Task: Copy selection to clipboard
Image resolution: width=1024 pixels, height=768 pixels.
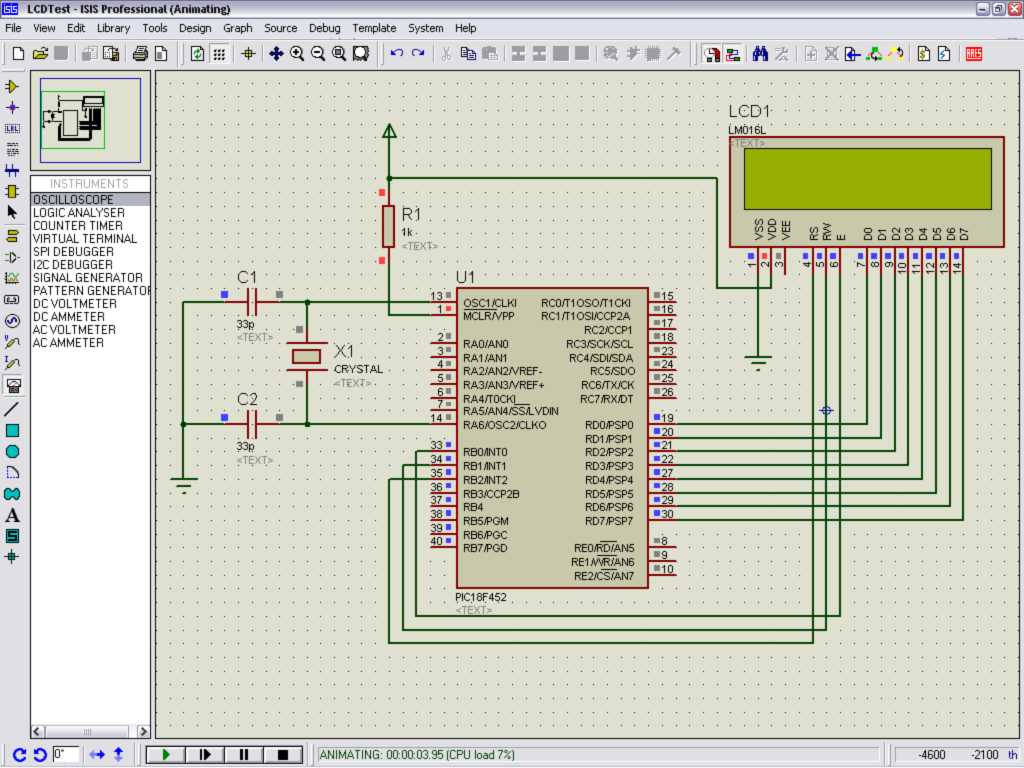Action: click(468, 54)
